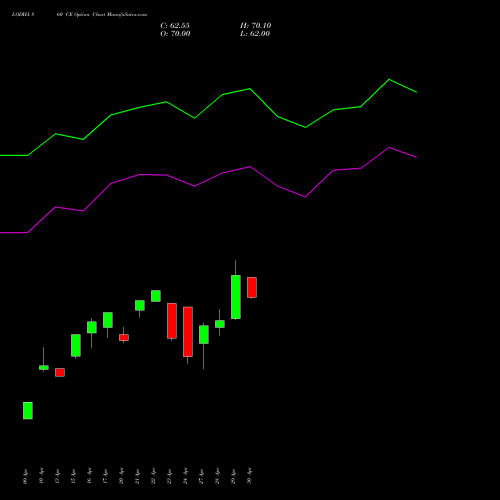Click the green candle for 15 Apr

(76, 345)
